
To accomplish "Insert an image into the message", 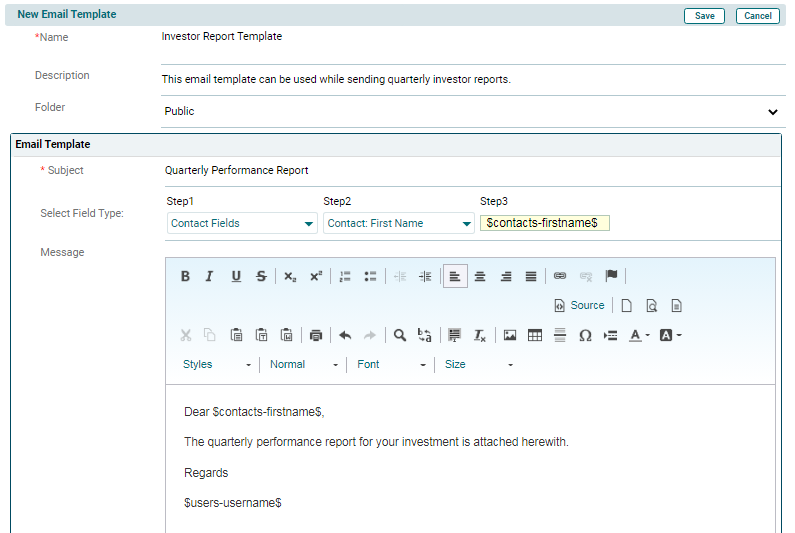I will [x=510, y=335].
